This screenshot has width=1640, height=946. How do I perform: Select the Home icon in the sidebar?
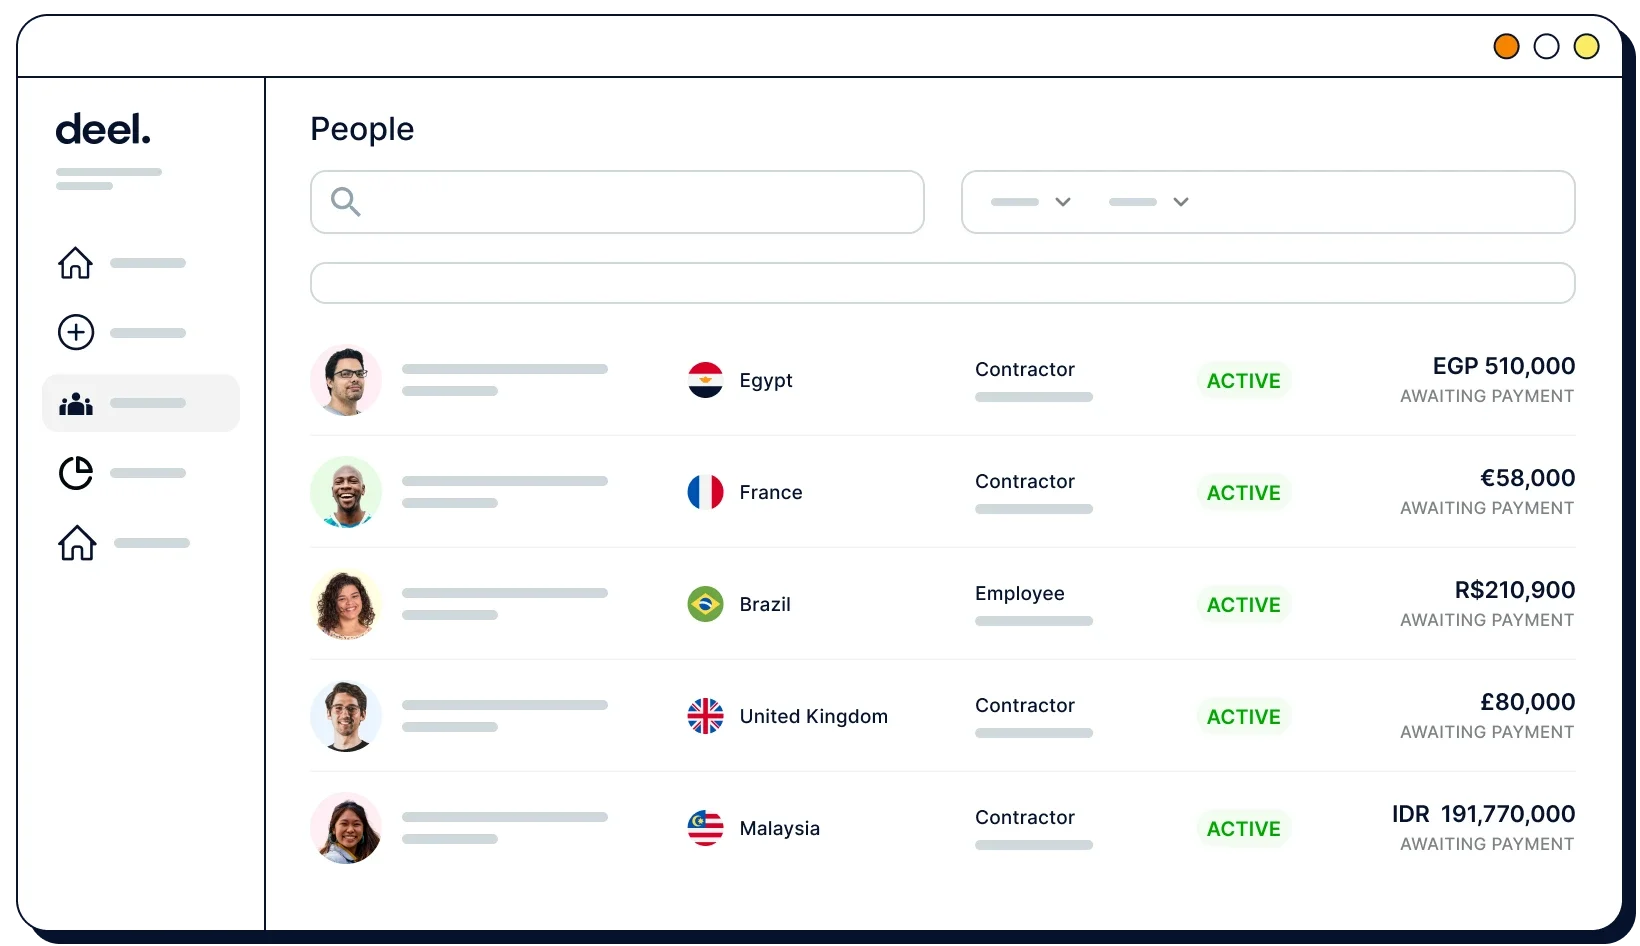75,263
